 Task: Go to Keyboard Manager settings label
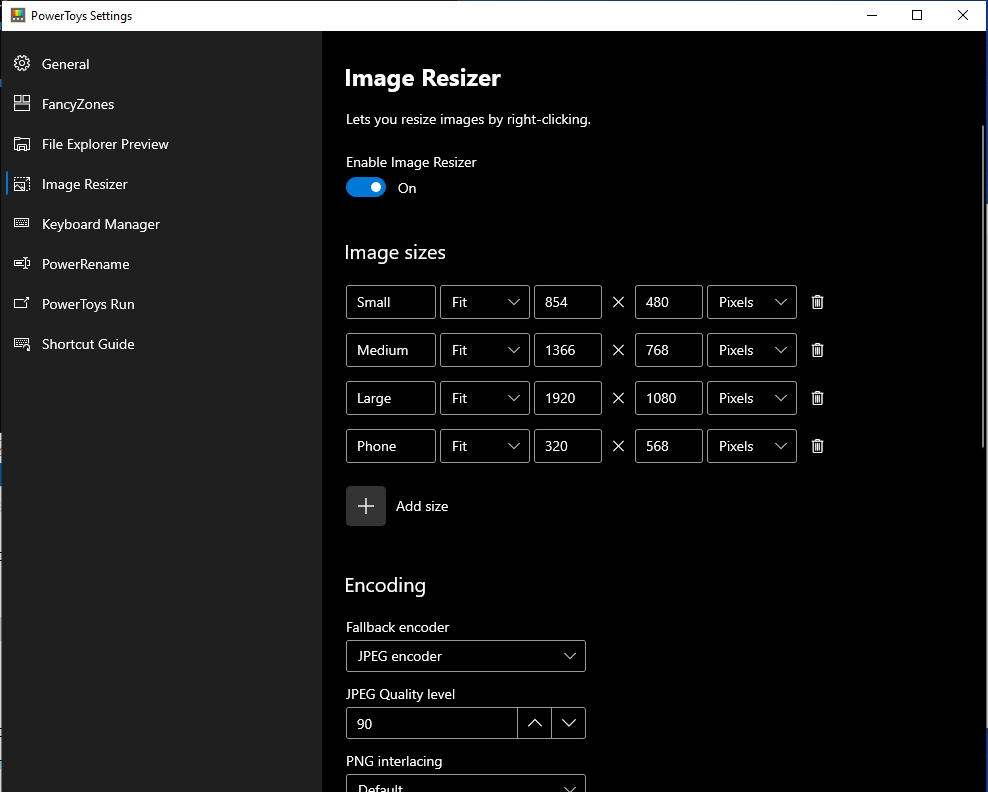[x=101, y=224]
